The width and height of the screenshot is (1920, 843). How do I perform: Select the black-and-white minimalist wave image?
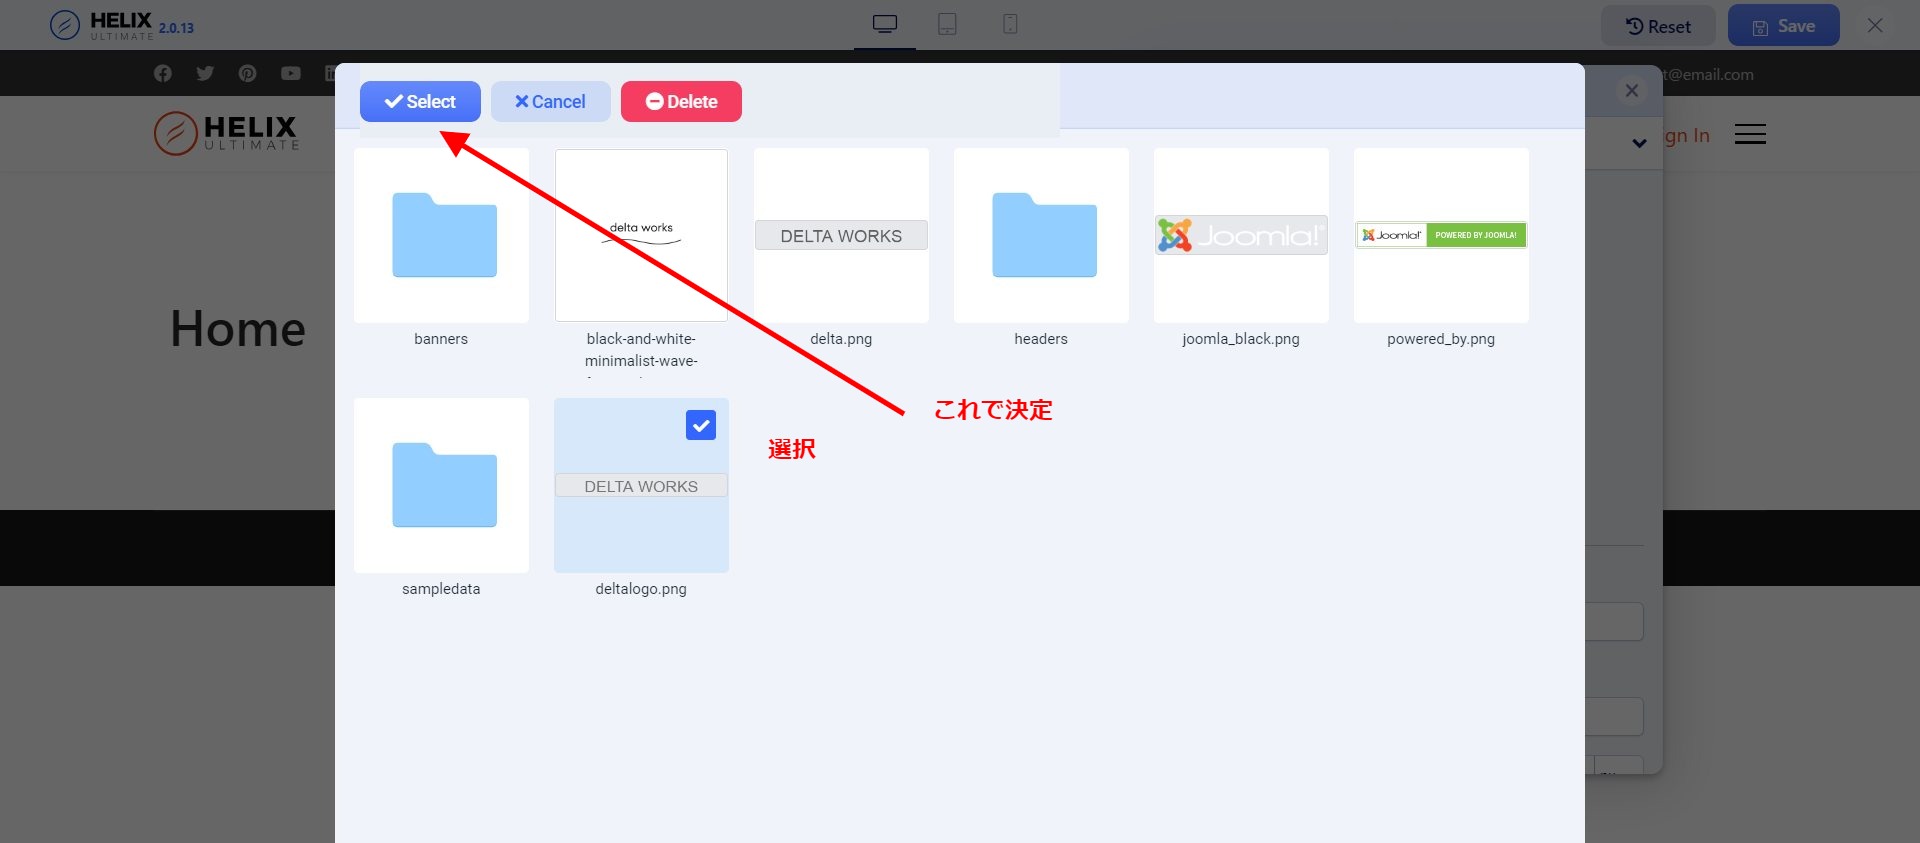(x=641, y=236)
